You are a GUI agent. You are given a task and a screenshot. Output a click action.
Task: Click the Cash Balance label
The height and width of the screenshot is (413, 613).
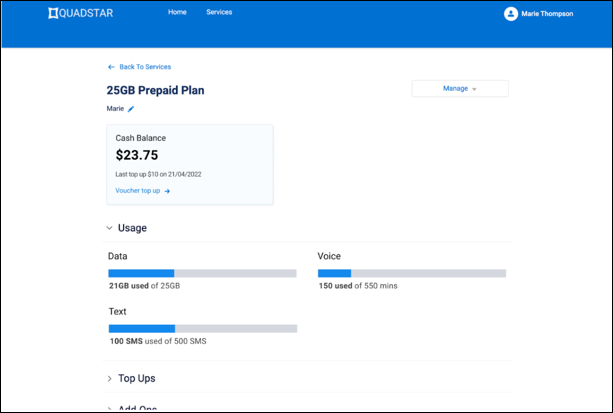(141, 138)
